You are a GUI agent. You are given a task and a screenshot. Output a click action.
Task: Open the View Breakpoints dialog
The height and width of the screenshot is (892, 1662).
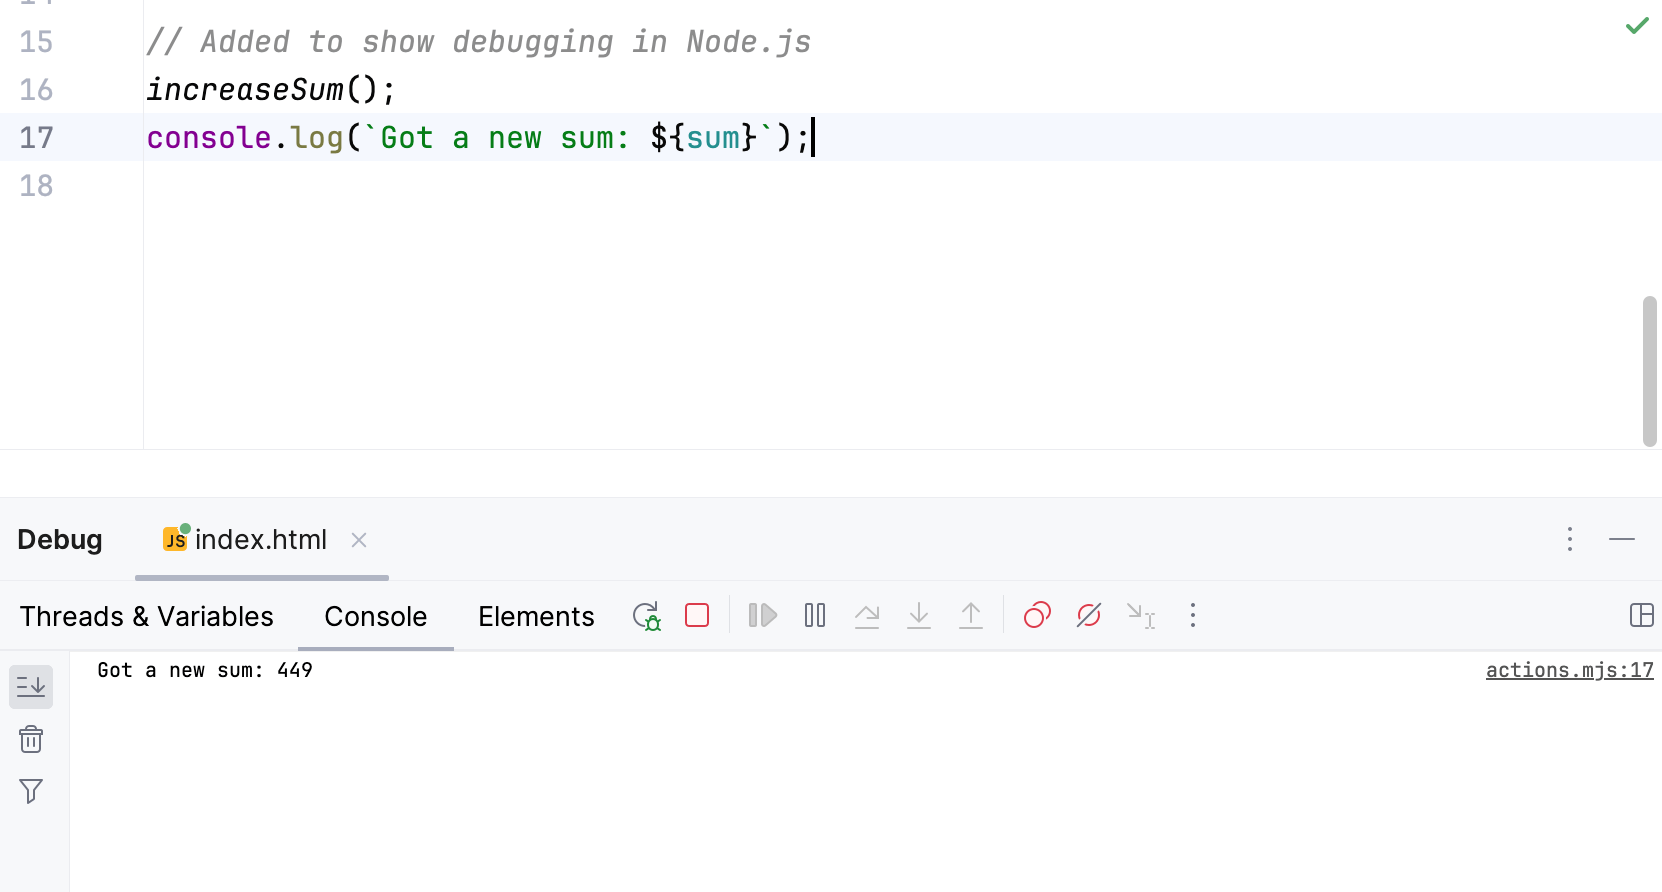tap(1037, 615)
